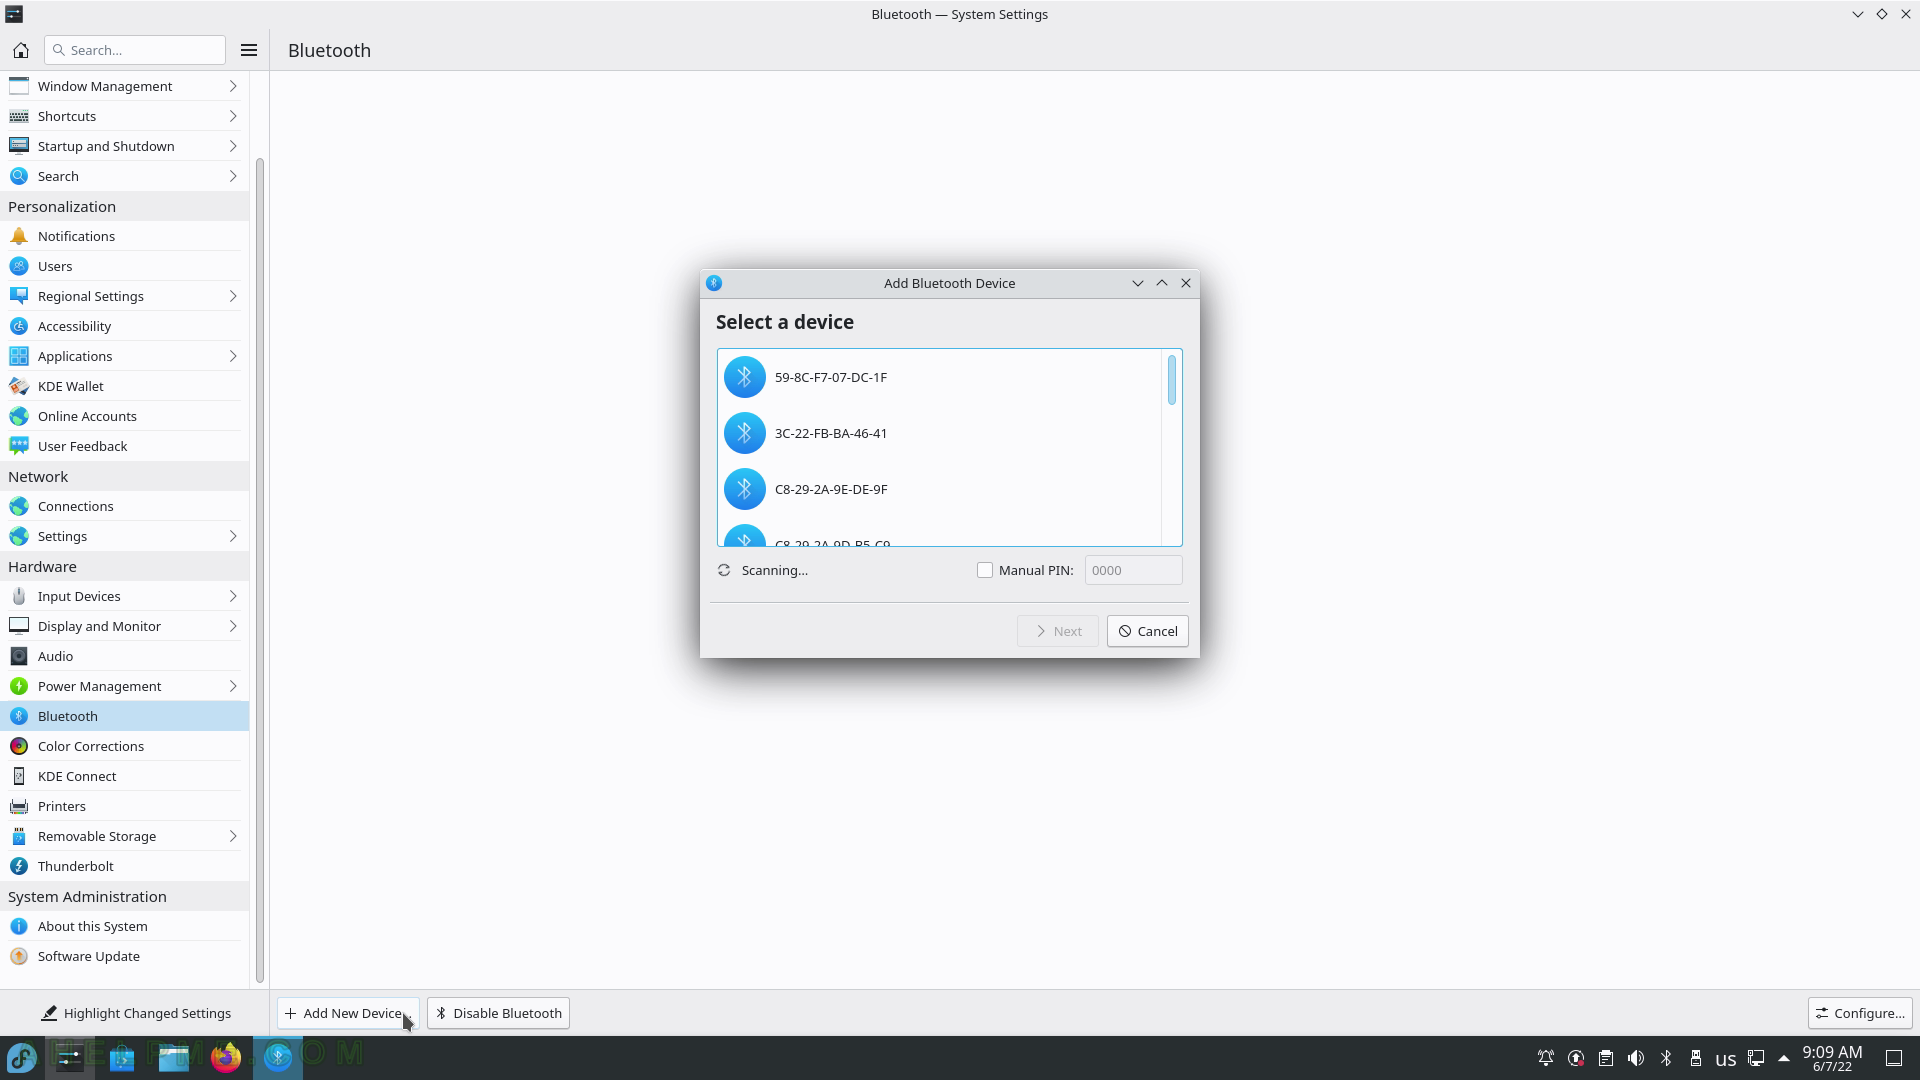
Task: Click the volume tray icon
Action: [x=1636, y=1058]
